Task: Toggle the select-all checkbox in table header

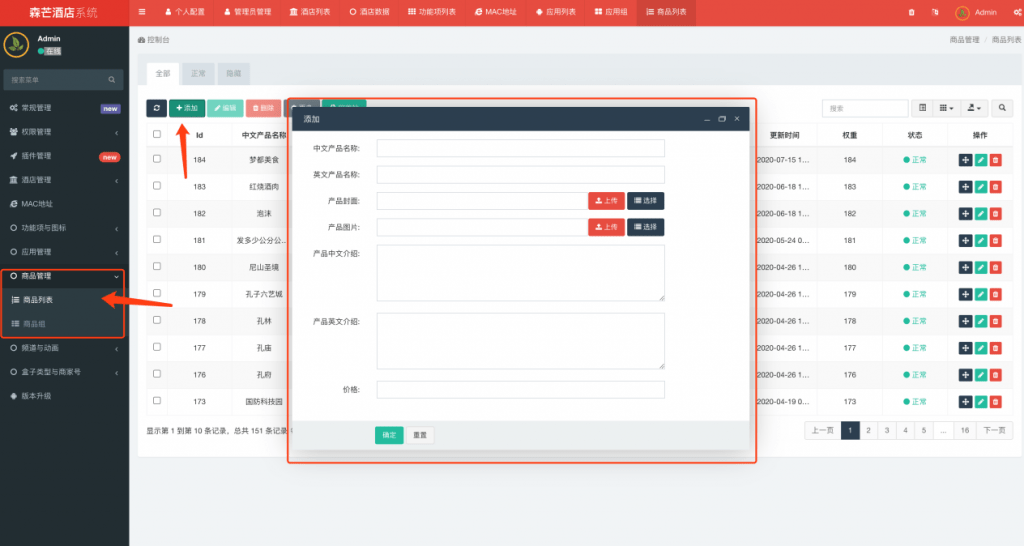Action: (x=157, y=134)
